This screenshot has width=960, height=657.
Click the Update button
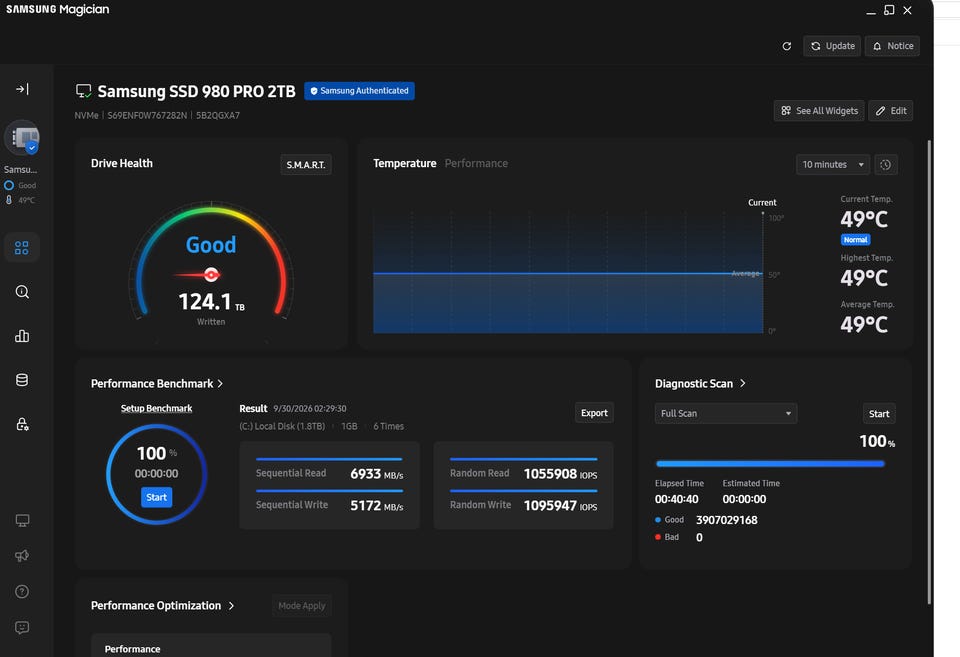(832, 46)
